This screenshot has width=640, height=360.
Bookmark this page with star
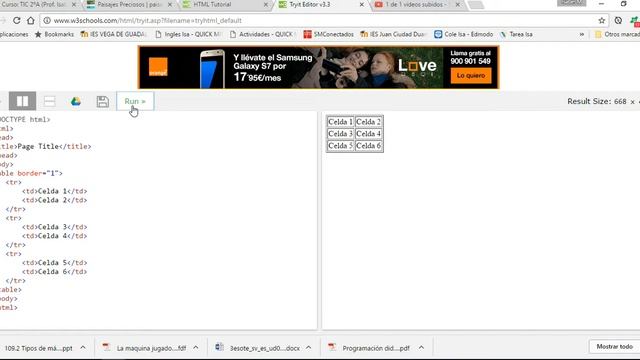[602, 20]
